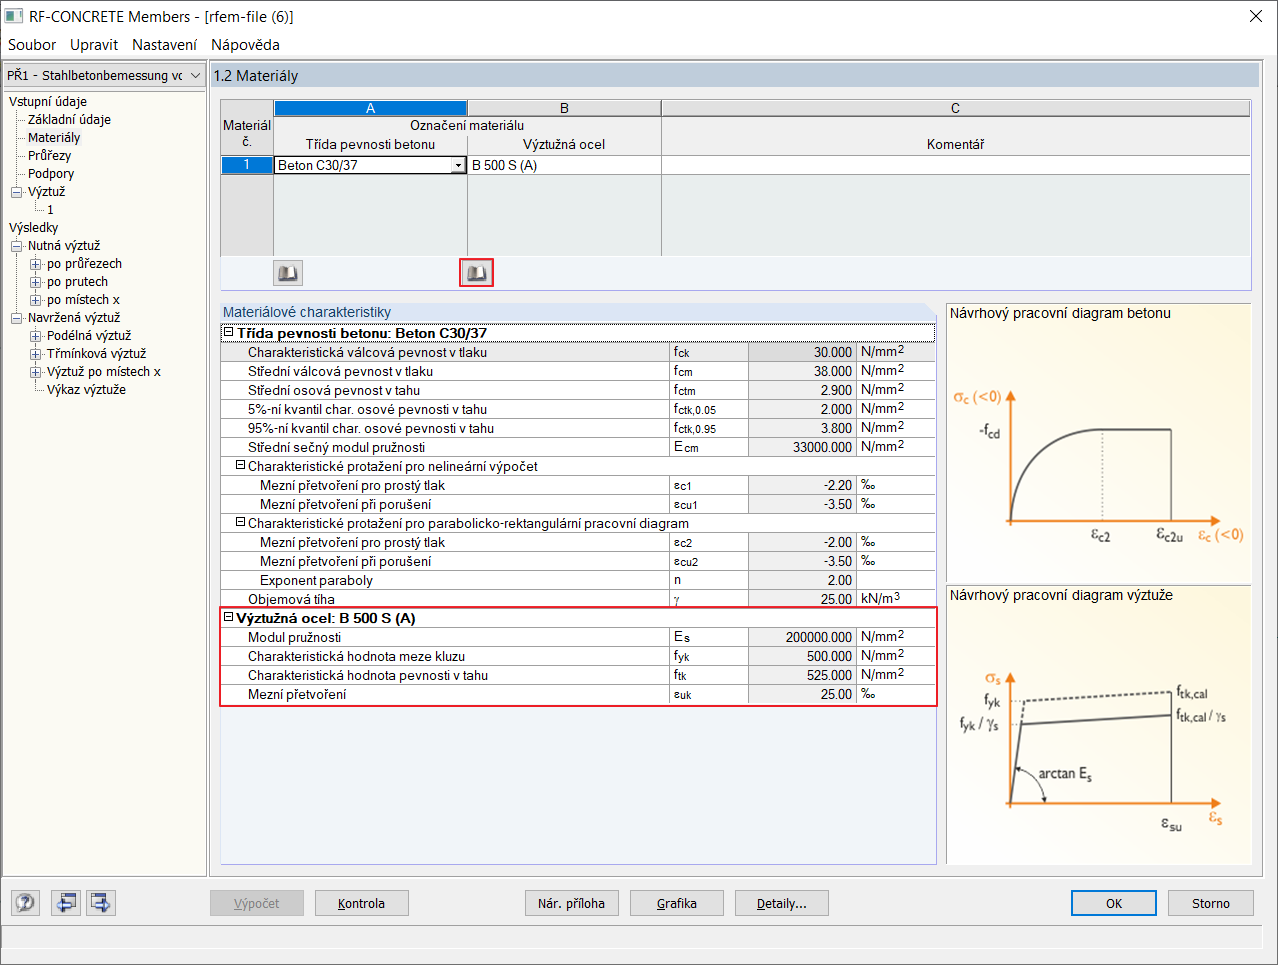This screenshot has width=1278, height=965.
Task: Open Detaily... button
Action: point(782,903)
